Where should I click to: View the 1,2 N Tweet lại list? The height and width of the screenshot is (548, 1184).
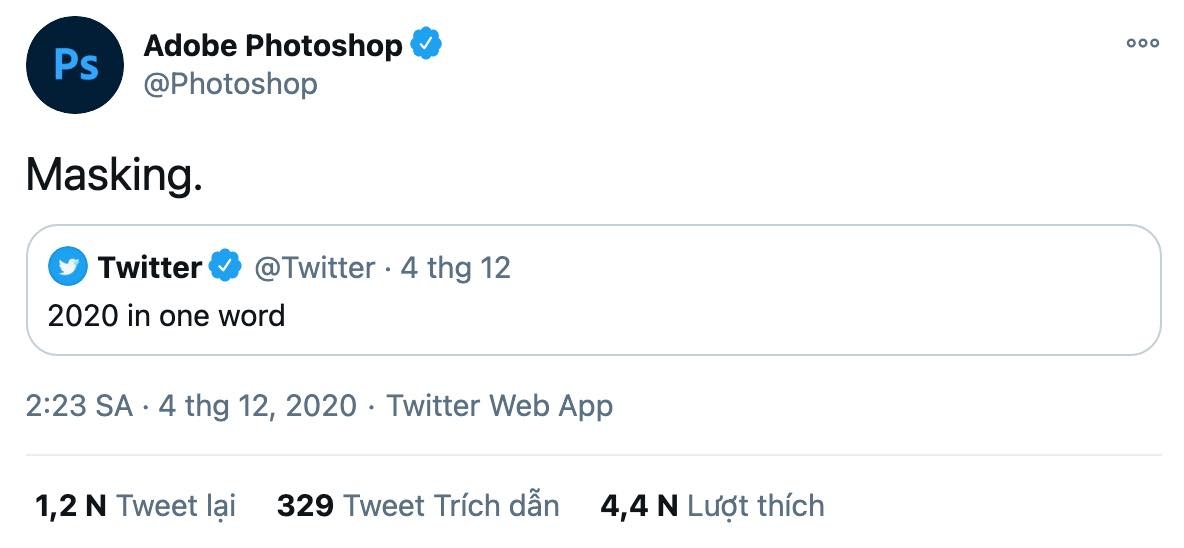135,505
